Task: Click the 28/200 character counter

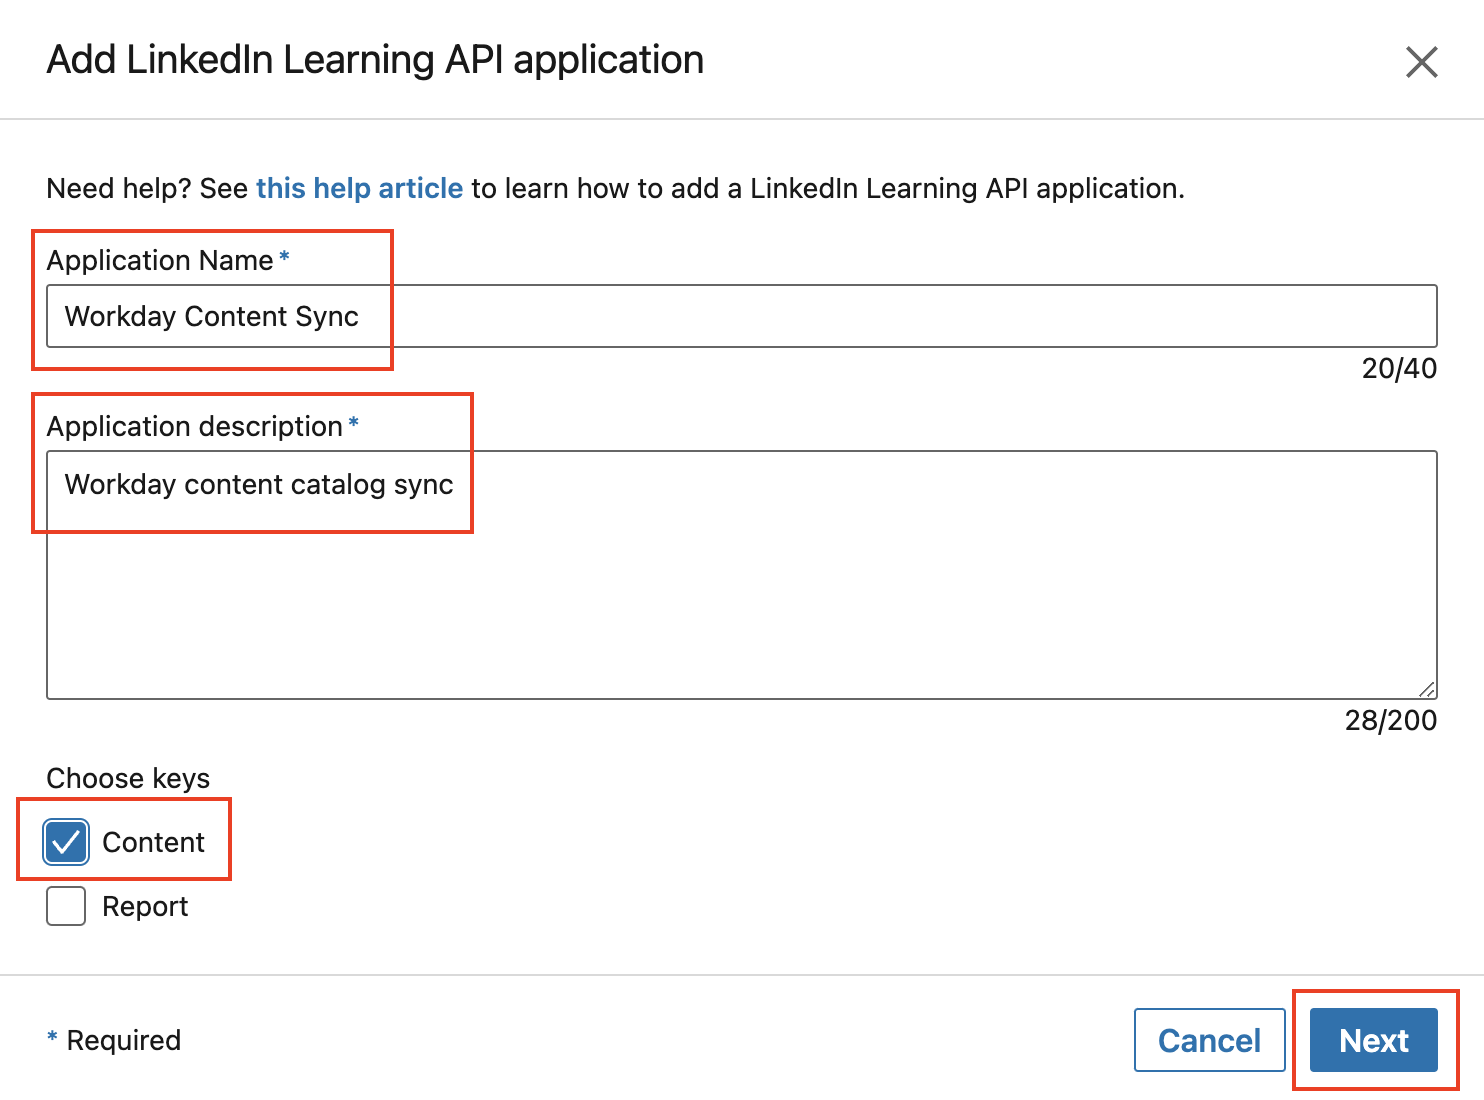Action: 1389,720
